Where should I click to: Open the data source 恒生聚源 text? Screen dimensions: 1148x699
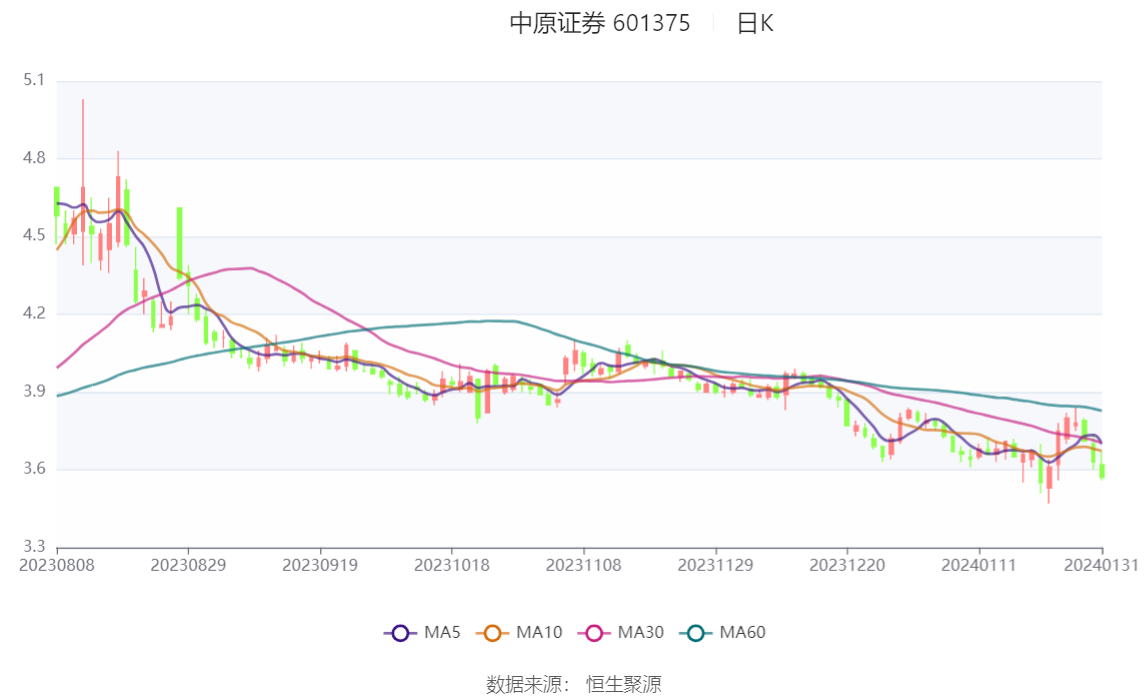[623, 684]
